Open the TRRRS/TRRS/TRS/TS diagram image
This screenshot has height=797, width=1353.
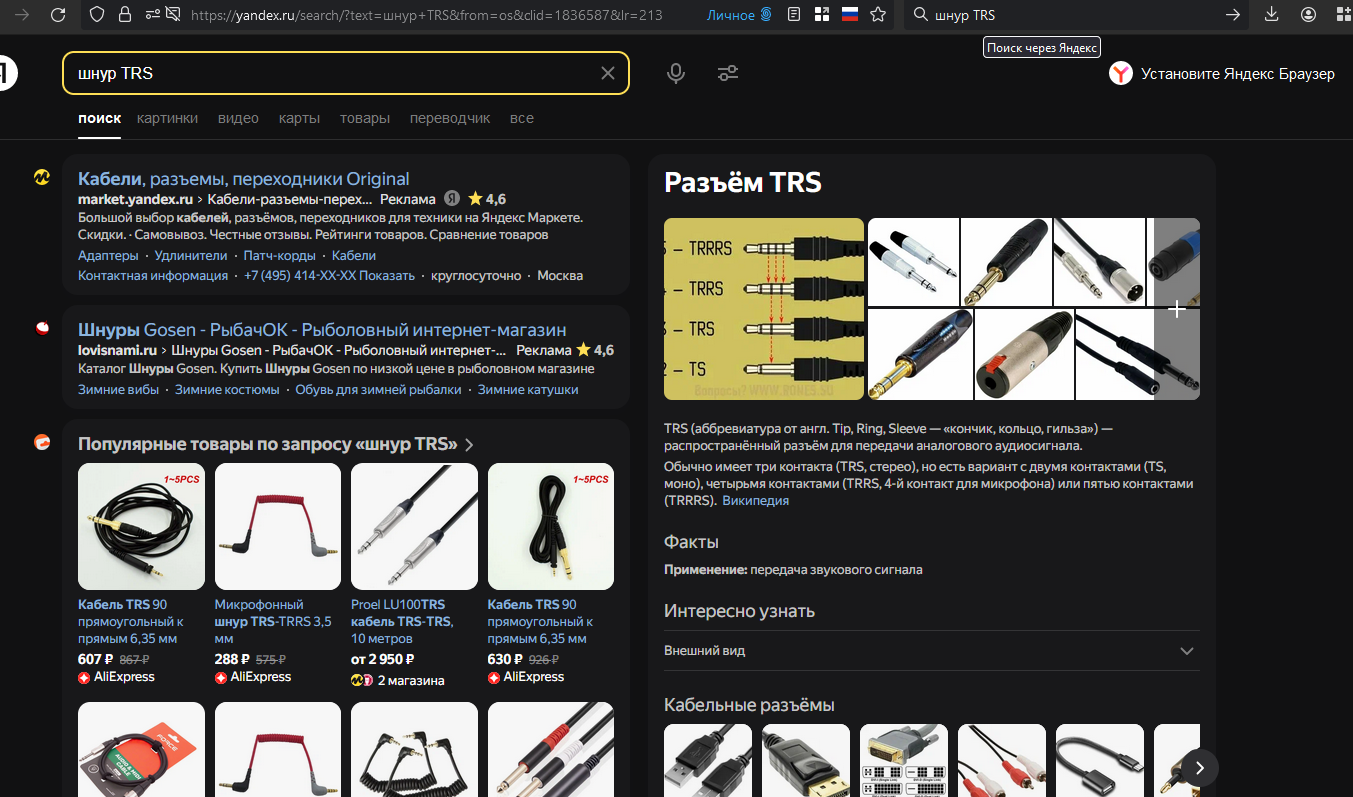(x=764, y=309)
